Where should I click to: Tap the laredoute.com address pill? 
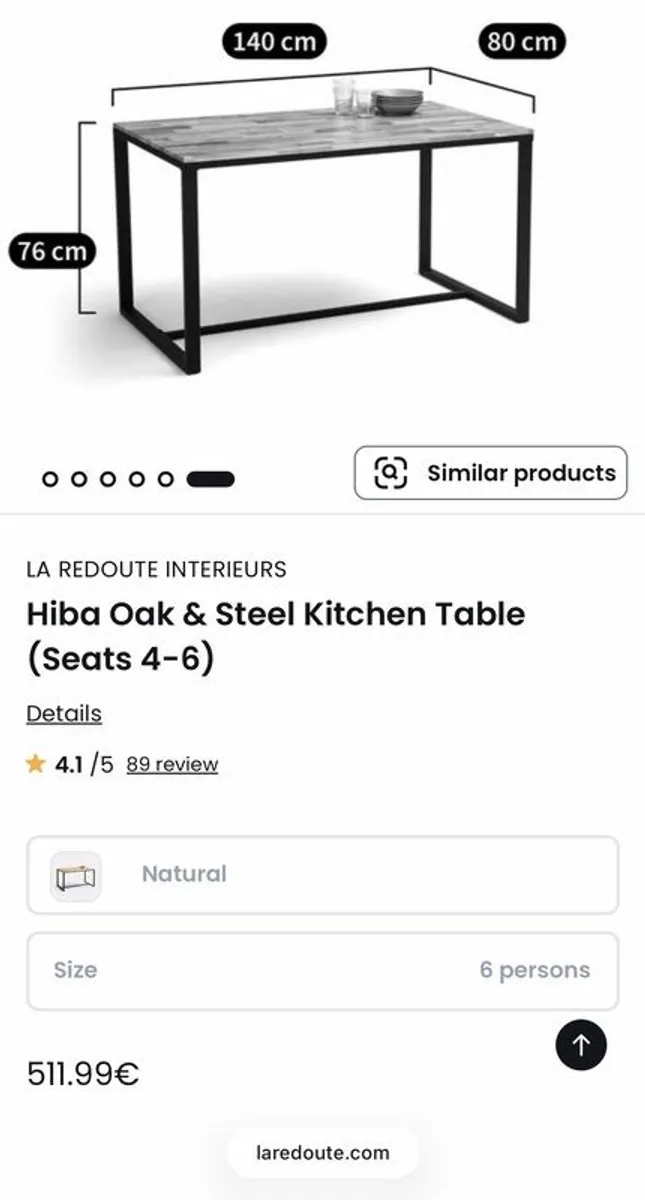coord(322,1152)
